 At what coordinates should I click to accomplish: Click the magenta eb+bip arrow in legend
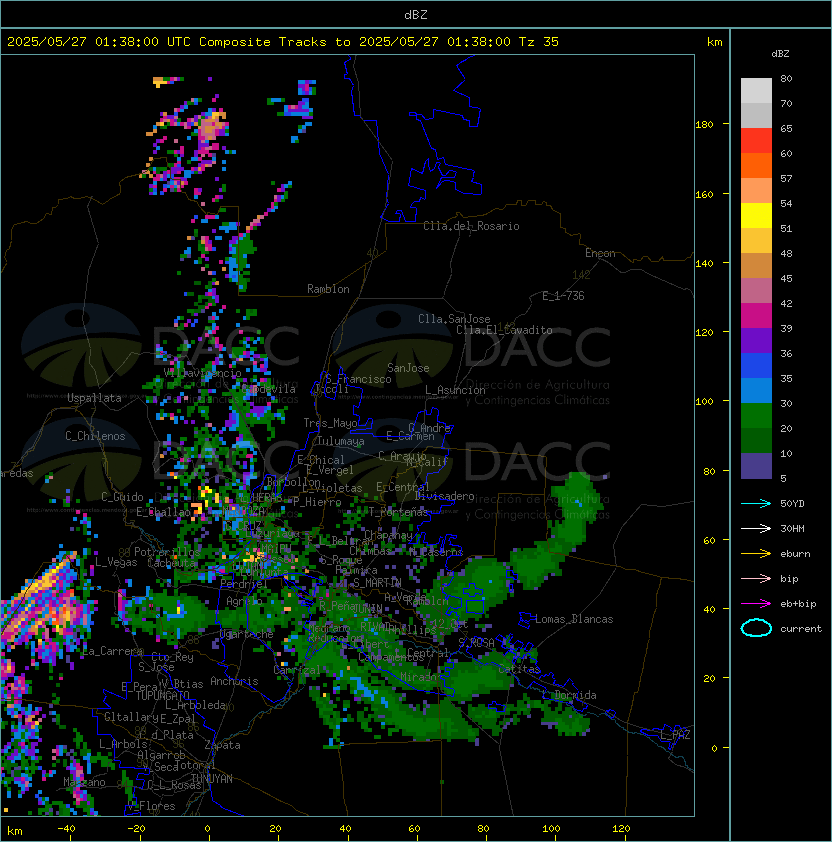coord(756,604)
